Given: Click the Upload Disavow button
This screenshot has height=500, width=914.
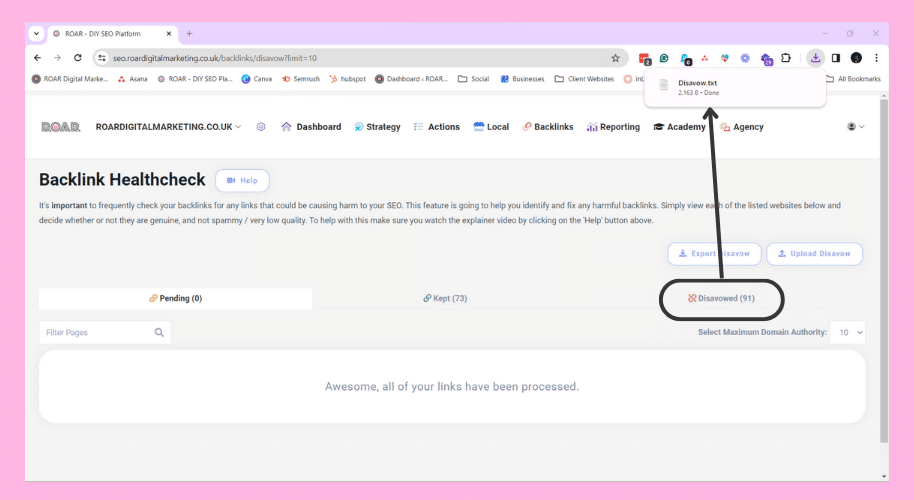Looking at the screenshot, I should pos(814,254).
